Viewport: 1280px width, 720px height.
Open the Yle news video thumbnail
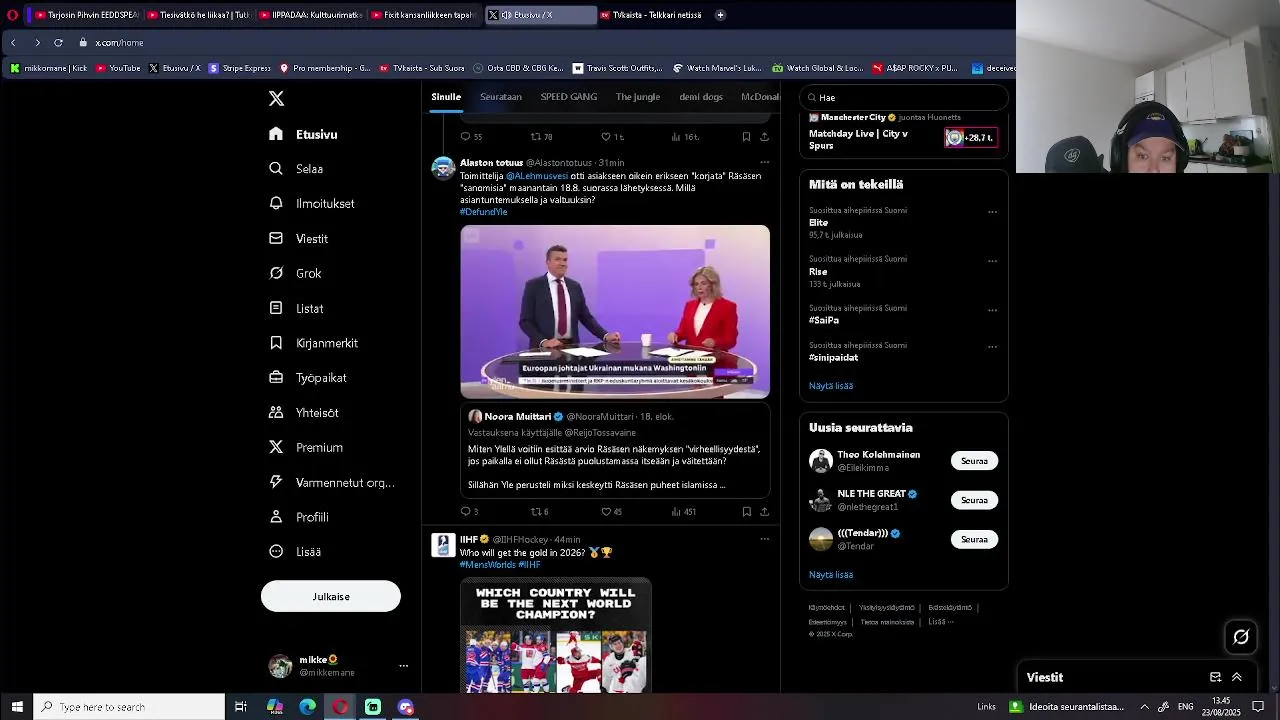click(615, 312)
